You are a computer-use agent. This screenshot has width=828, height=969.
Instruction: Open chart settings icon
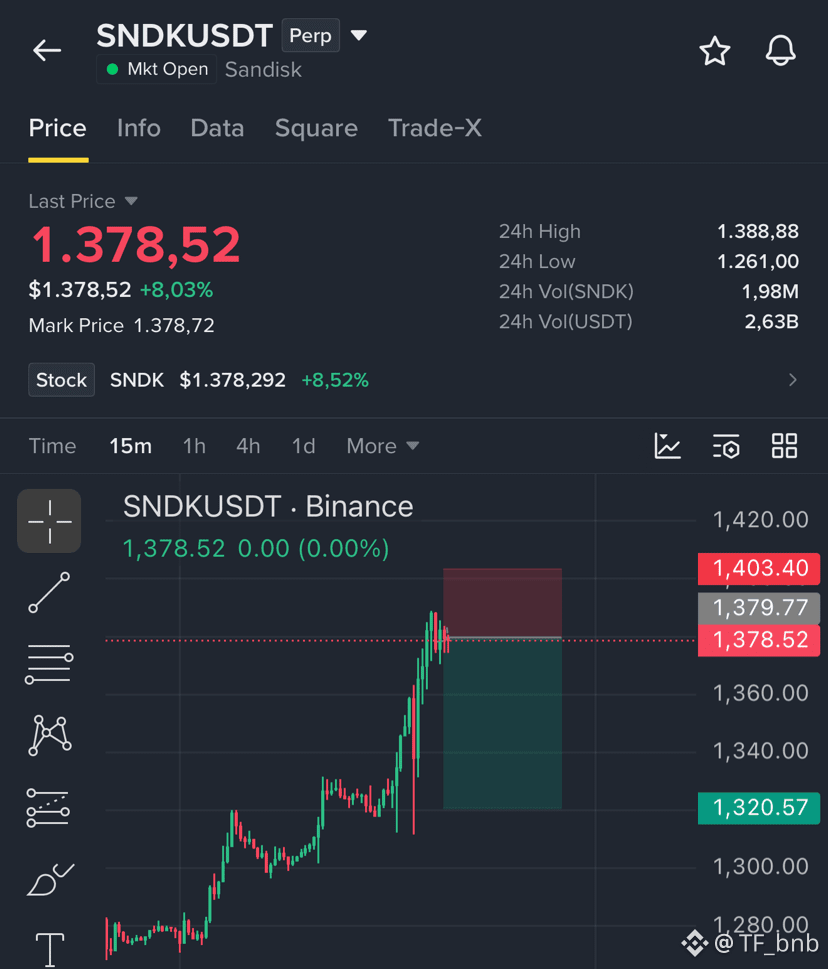(726, 446)
